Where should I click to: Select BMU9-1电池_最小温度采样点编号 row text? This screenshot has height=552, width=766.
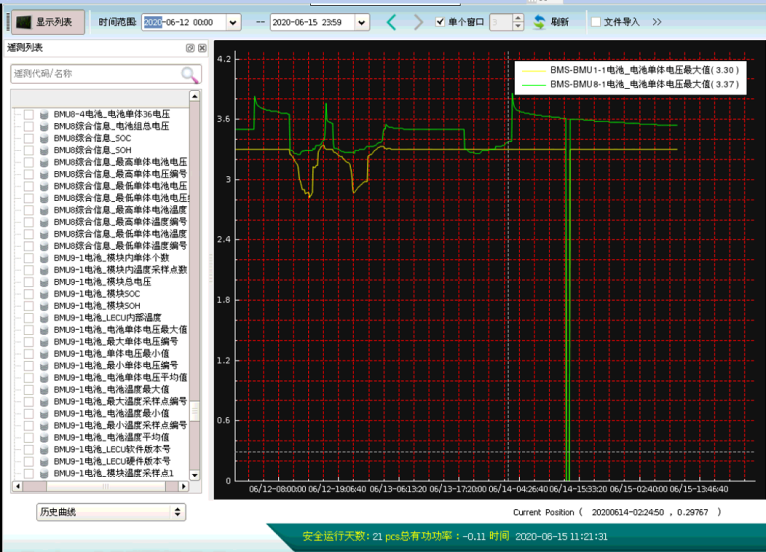(x=120, y=425)
